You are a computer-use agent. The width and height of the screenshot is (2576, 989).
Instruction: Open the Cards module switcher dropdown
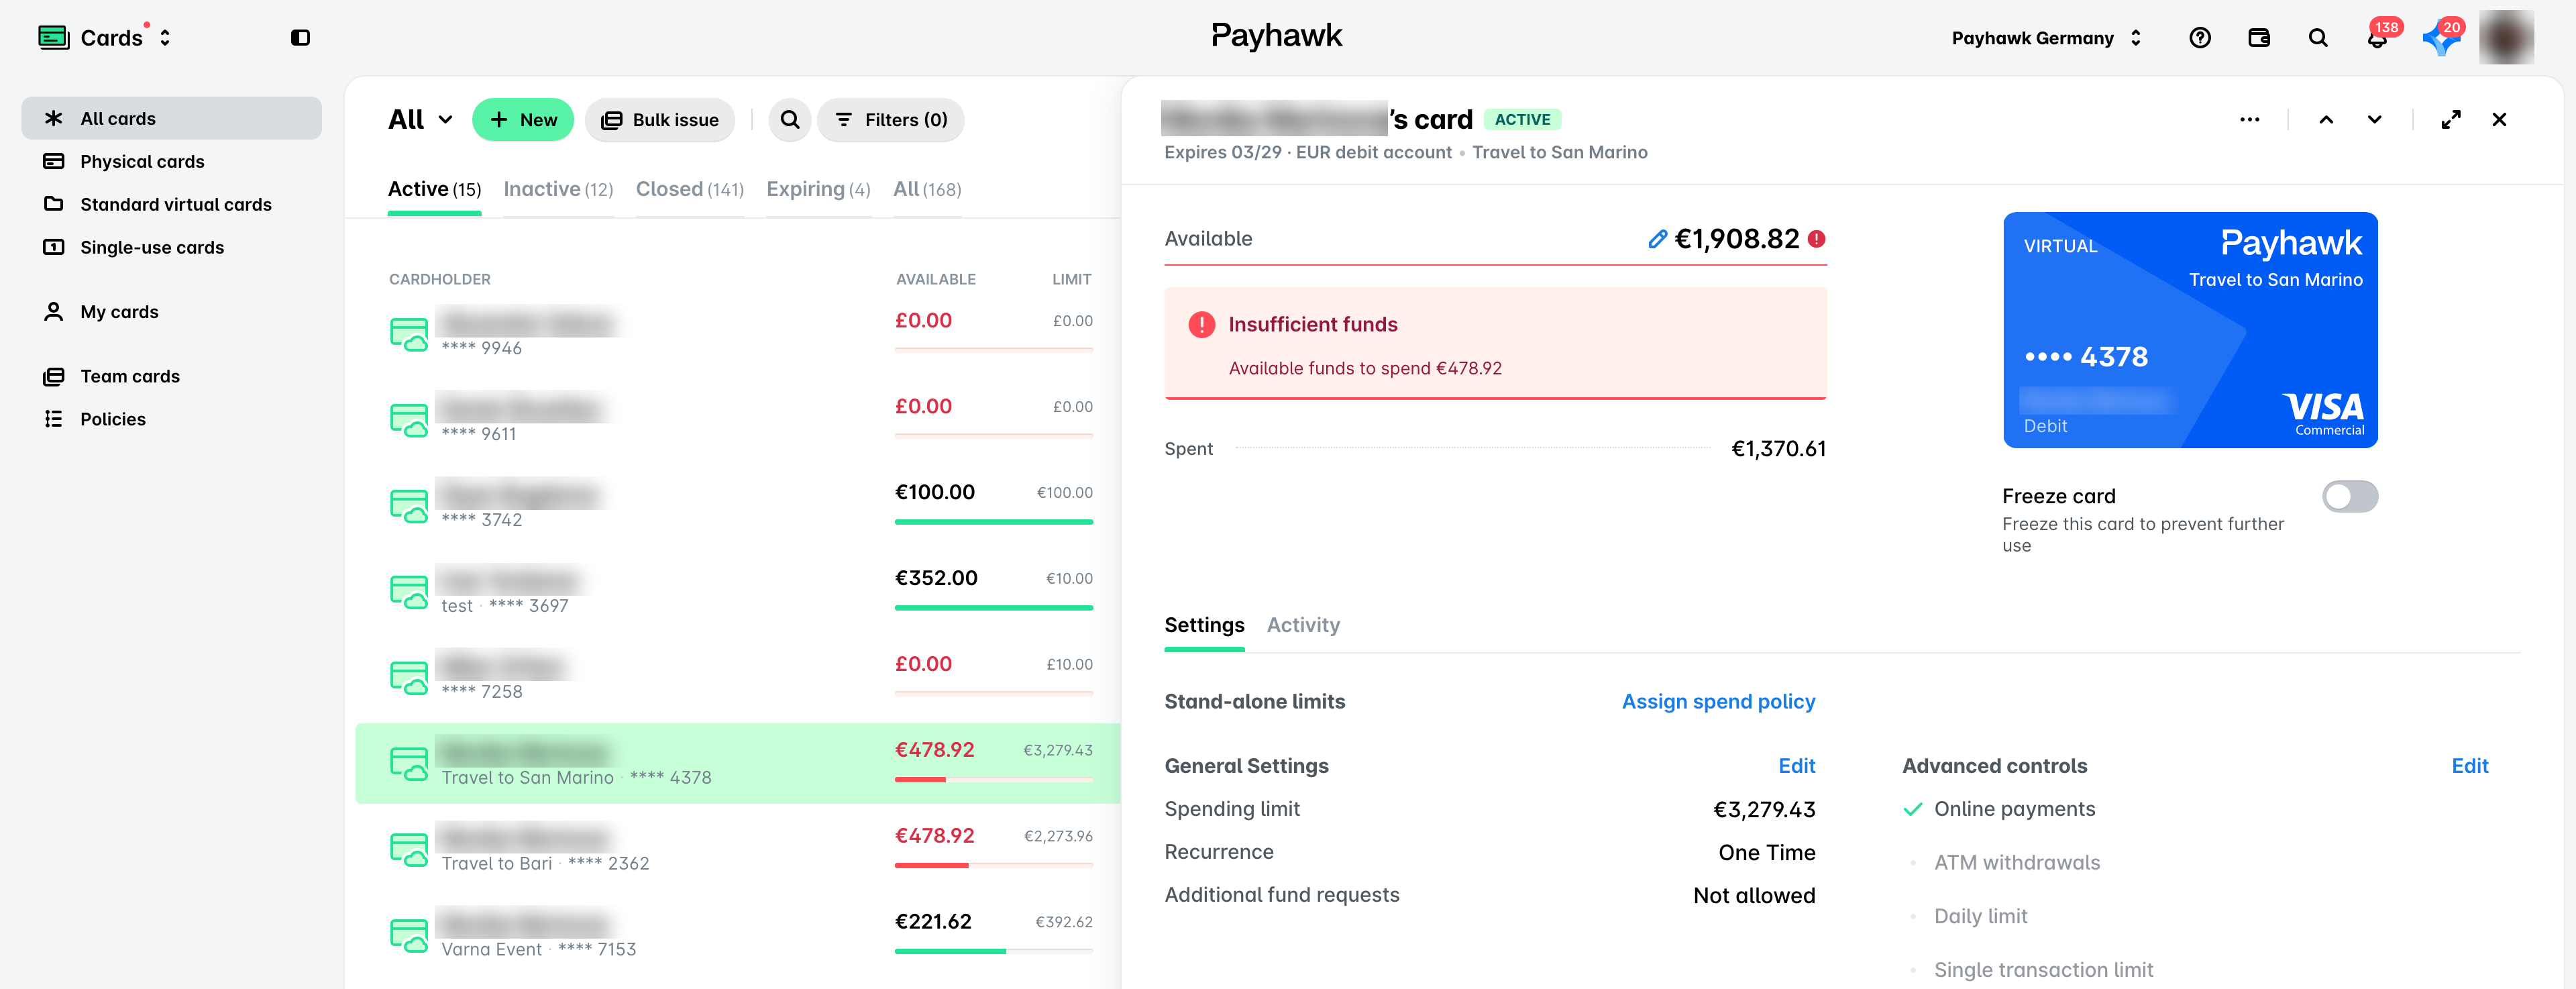click(105, 38)
